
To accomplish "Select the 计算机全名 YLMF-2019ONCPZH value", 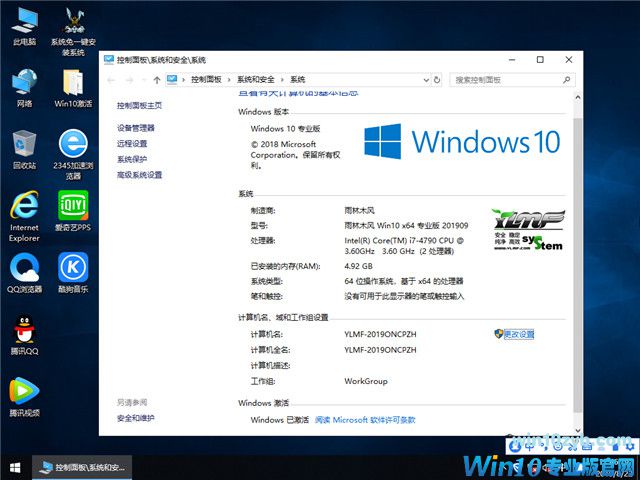I will pyautogui.click(x=380, y=350).
